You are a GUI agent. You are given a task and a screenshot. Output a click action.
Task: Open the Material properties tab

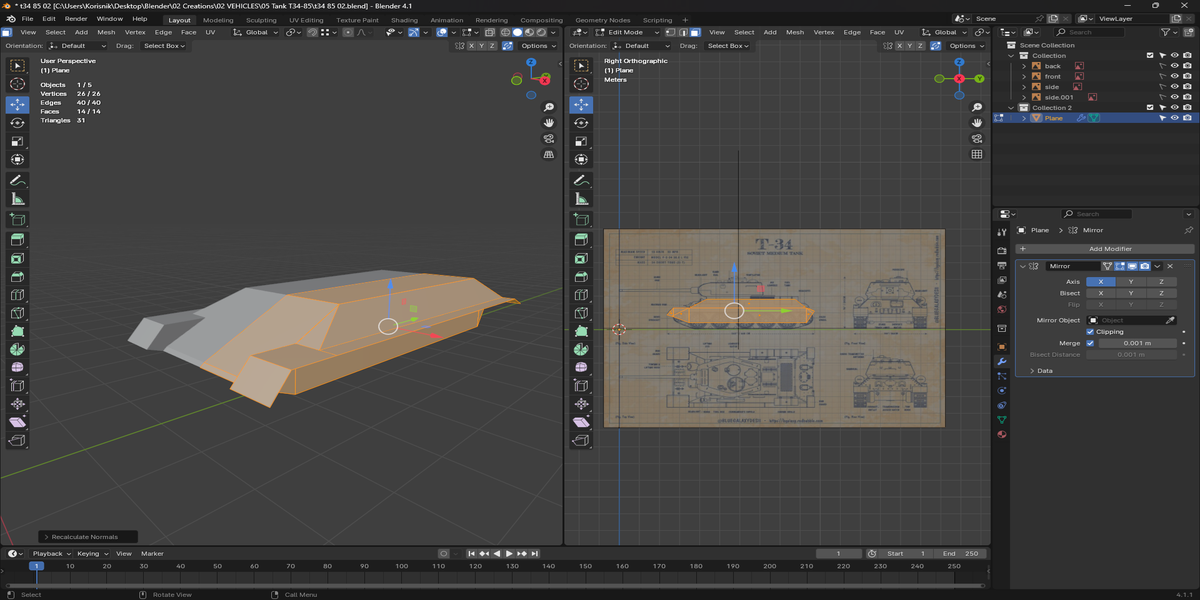(1001, 435)
